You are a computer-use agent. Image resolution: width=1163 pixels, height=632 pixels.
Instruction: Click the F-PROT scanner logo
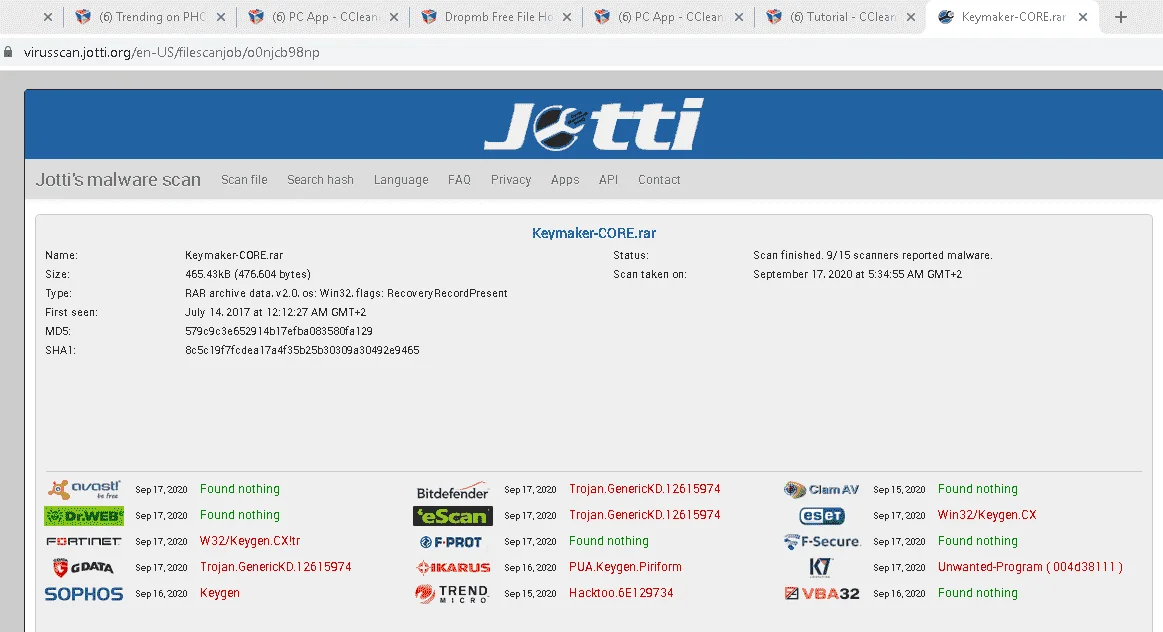click(451, 542)
